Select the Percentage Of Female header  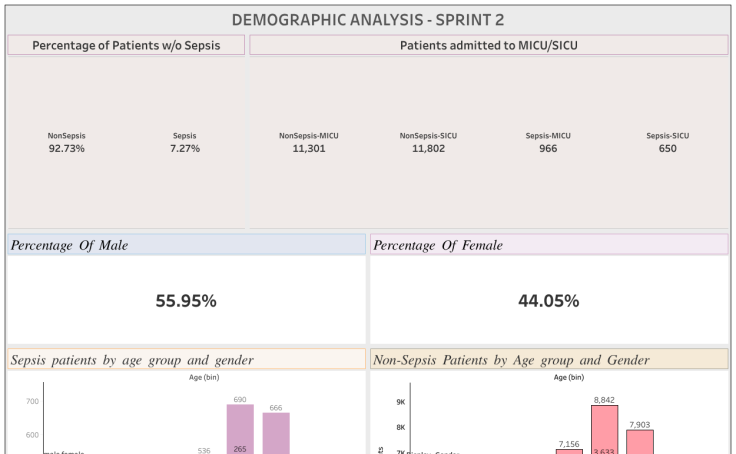point(549,245)
